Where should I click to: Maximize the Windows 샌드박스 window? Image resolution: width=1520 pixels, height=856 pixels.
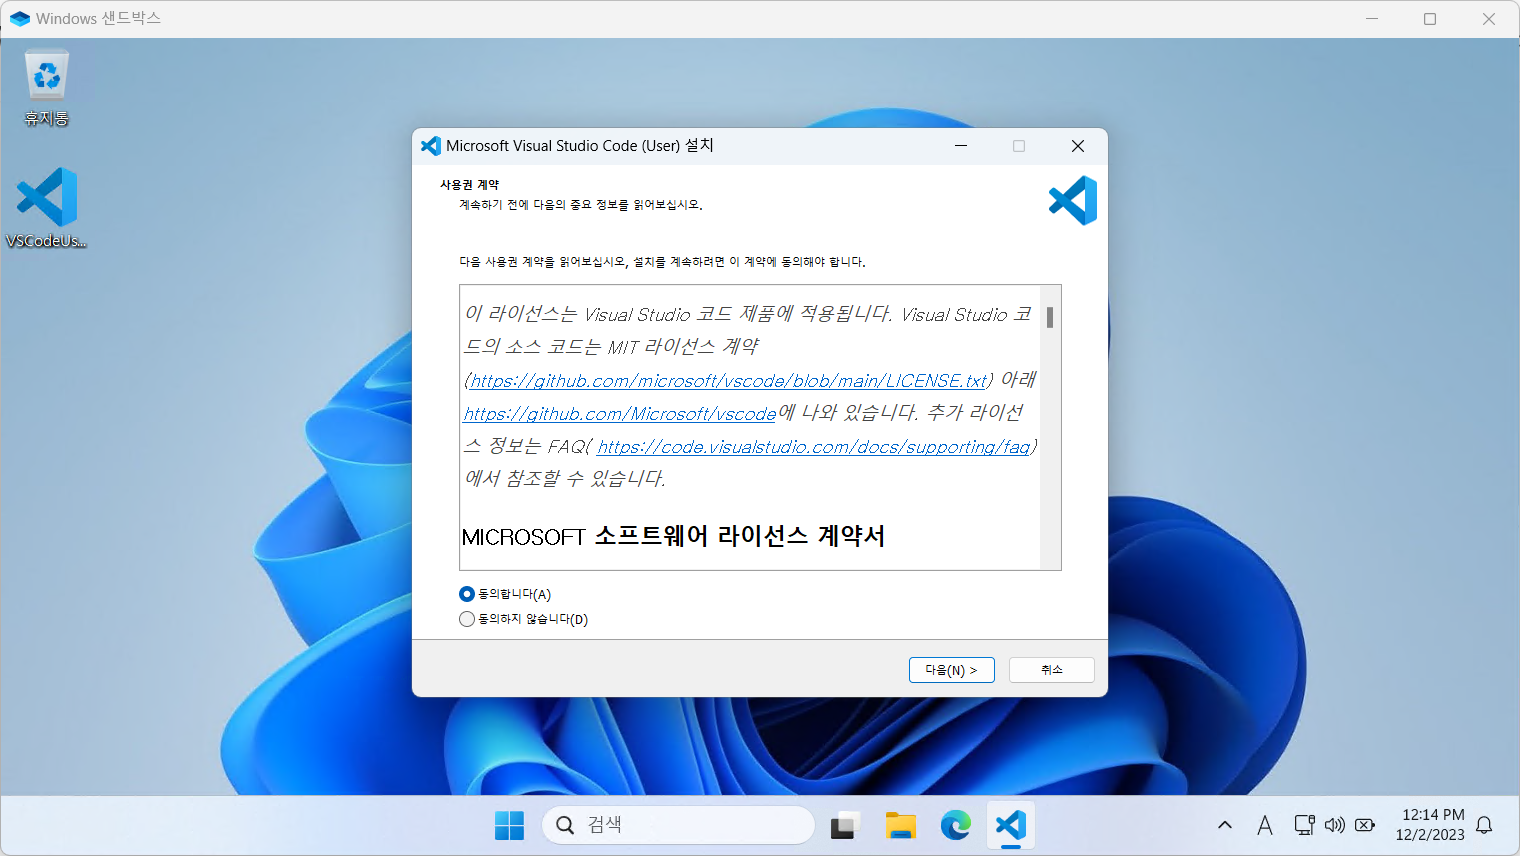pyautogui.click(x=1430, y=19)
